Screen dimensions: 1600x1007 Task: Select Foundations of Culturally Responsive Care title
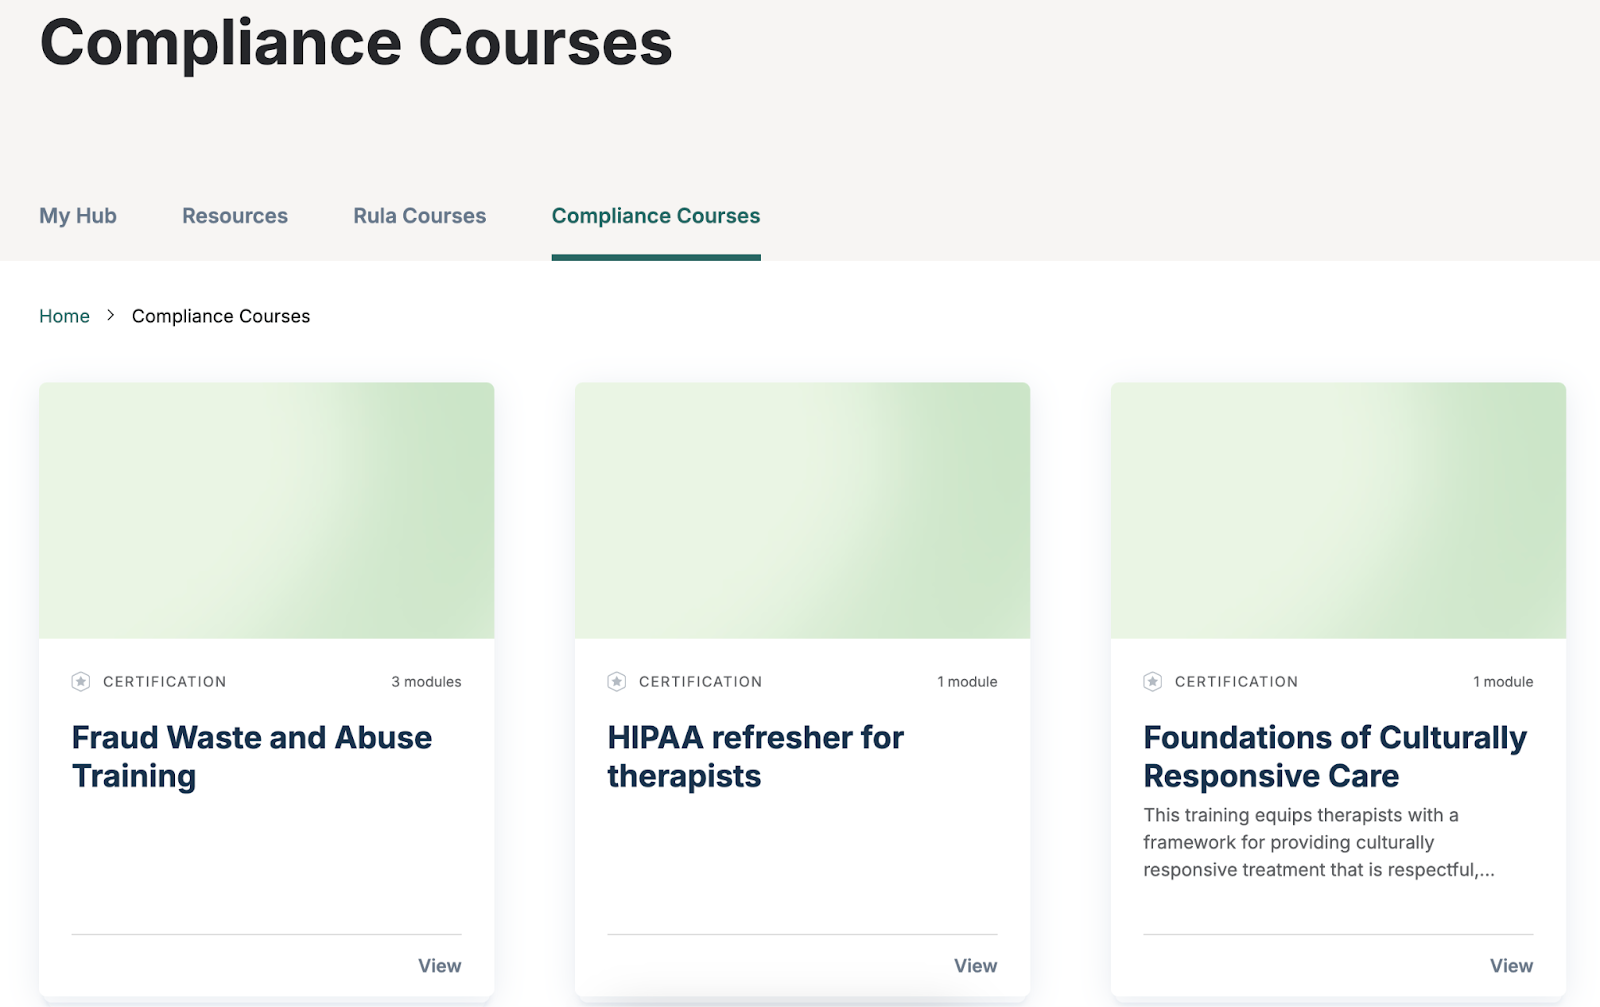1335,757
